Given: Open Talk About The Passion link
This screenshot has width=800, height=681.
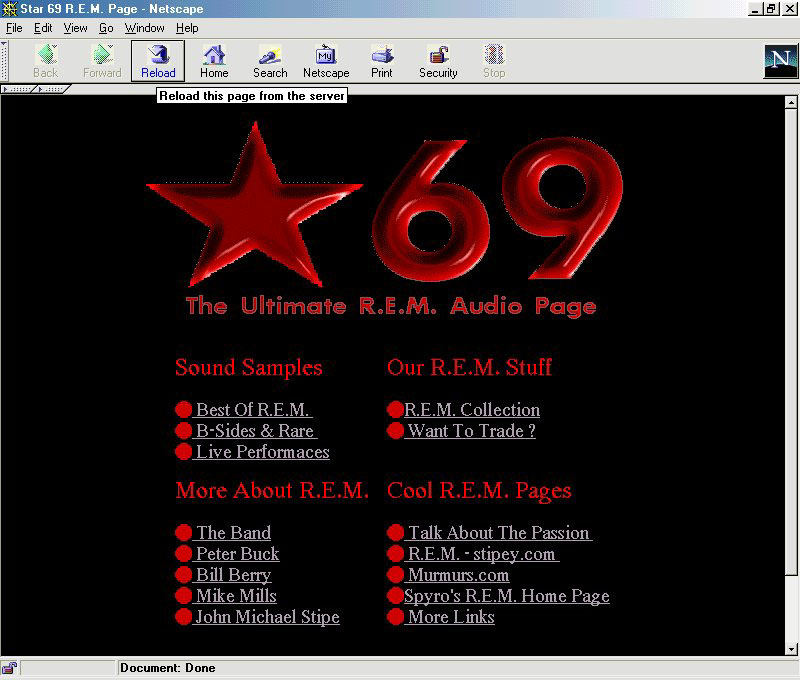Looking at the screenshot, I should click(498, 533).
